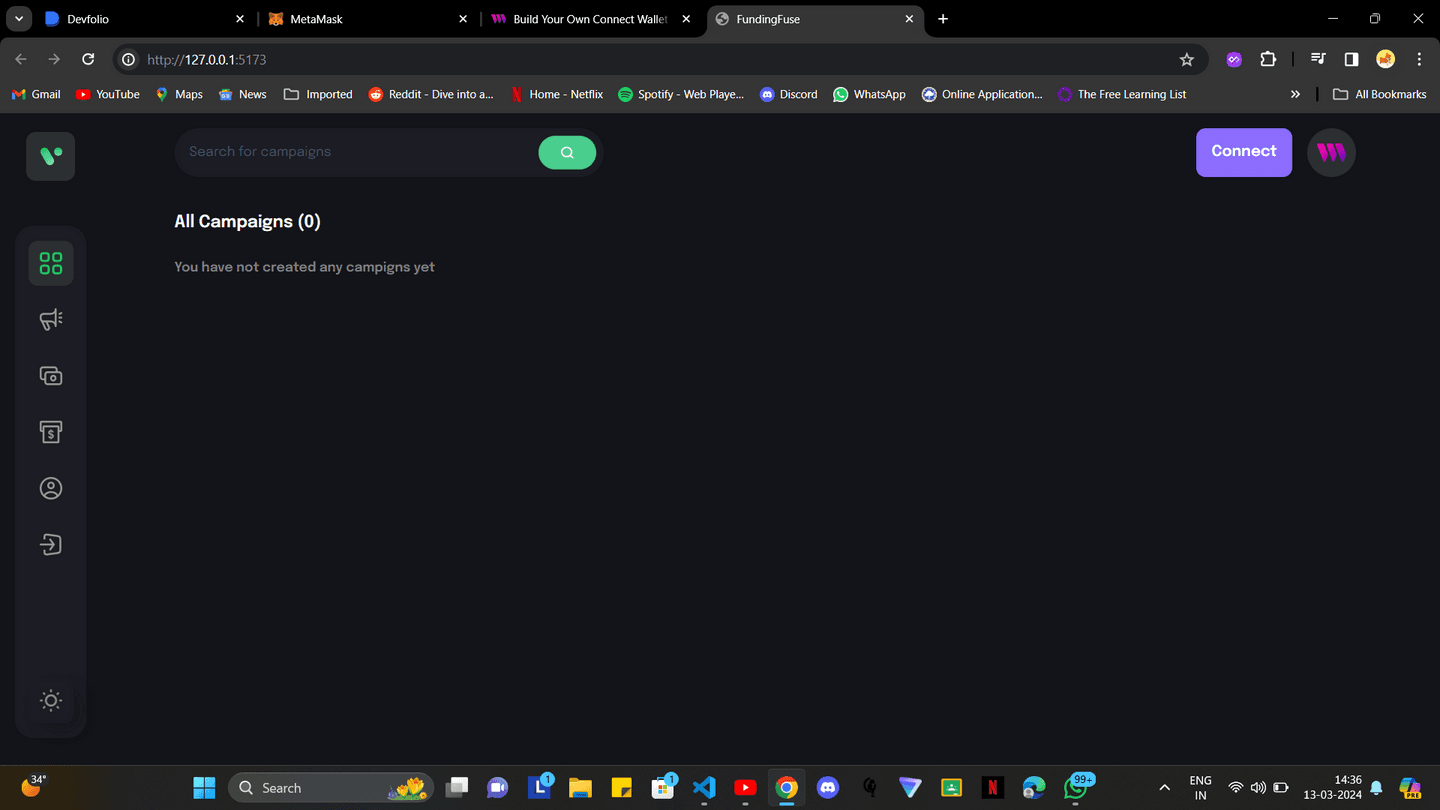Open the purple extension icon in toolbar

pos(1234,60)
